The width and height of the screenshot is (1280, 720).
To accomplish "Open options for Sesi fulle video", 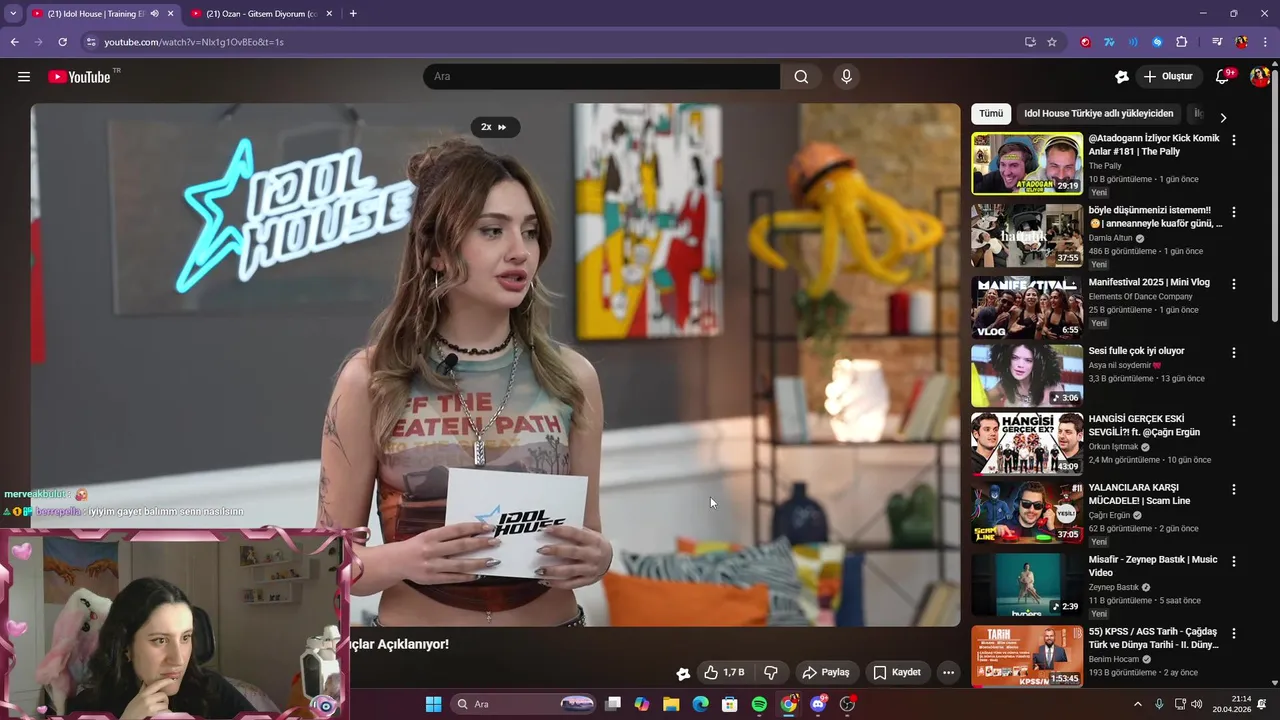I will click(x=1233, y=353).
